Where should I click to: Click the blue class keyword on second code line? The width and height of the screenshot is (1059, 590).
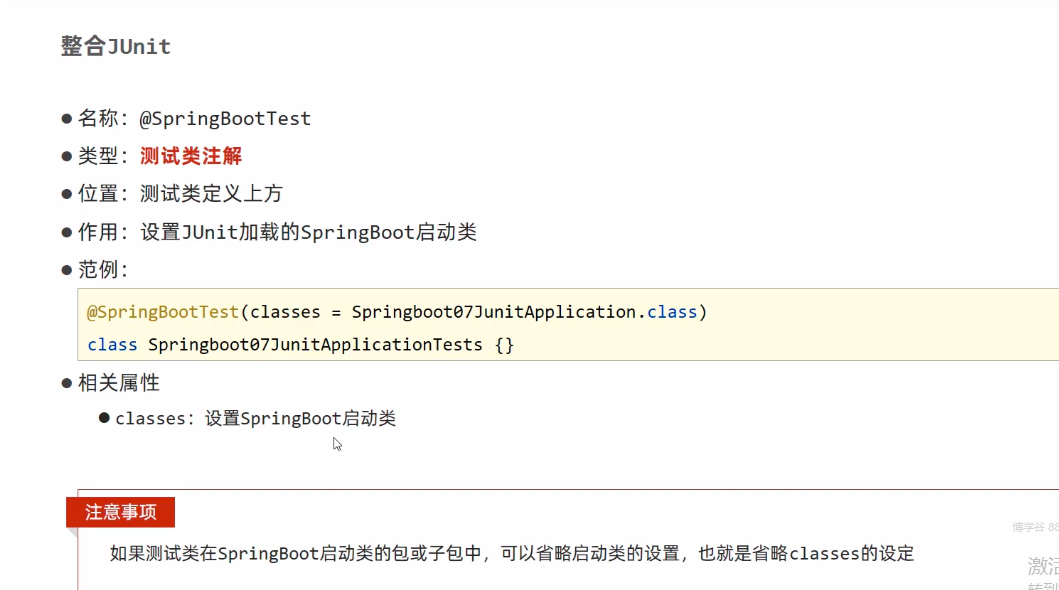pyautogui.click(x=112, y=345)
